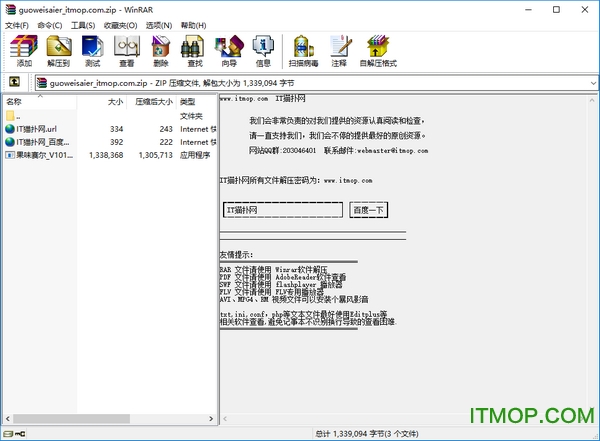Click comment pane left scroll arrow
Viewport: 600px width, 441px height.
(x=225, y=419)
